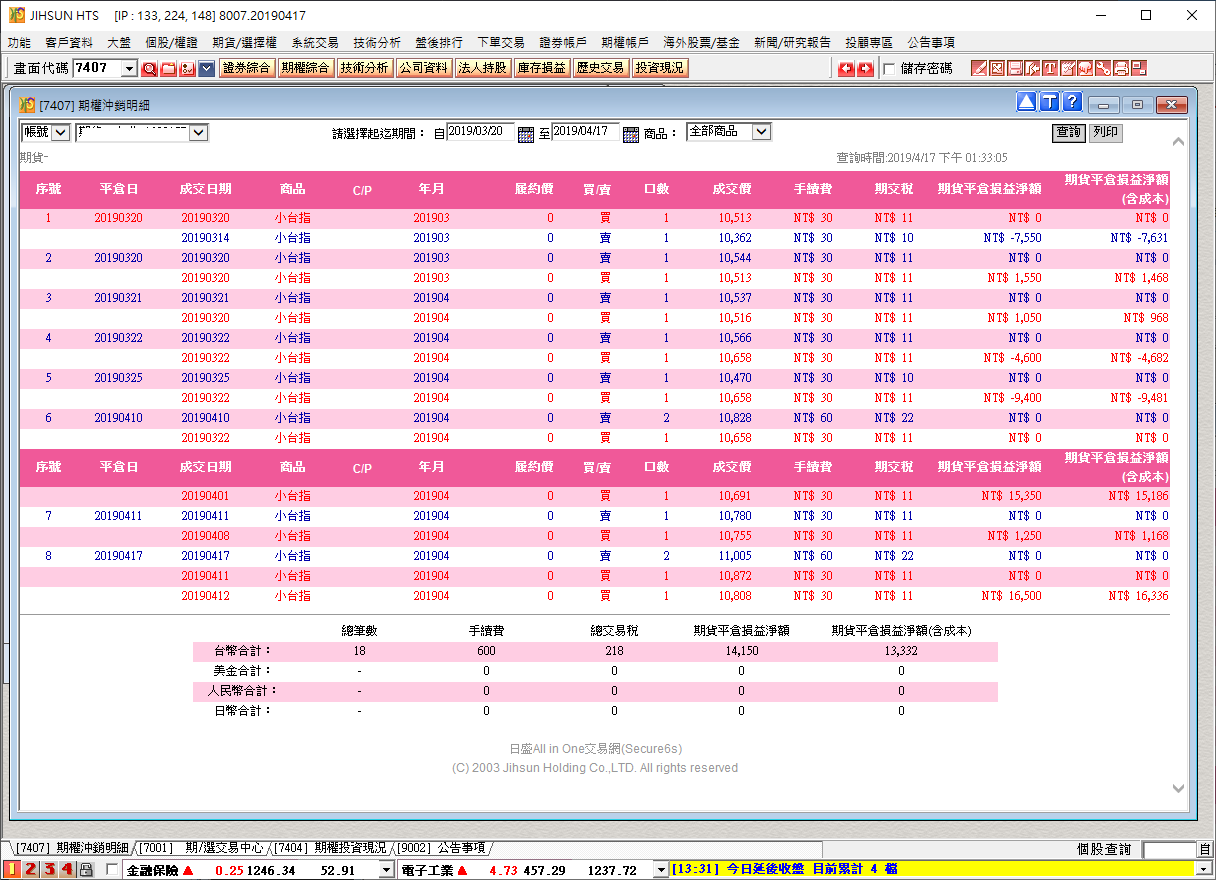Screen dimensions: 1216x880
Task: Click the red folder icon in toolbar
Action: 168,68
